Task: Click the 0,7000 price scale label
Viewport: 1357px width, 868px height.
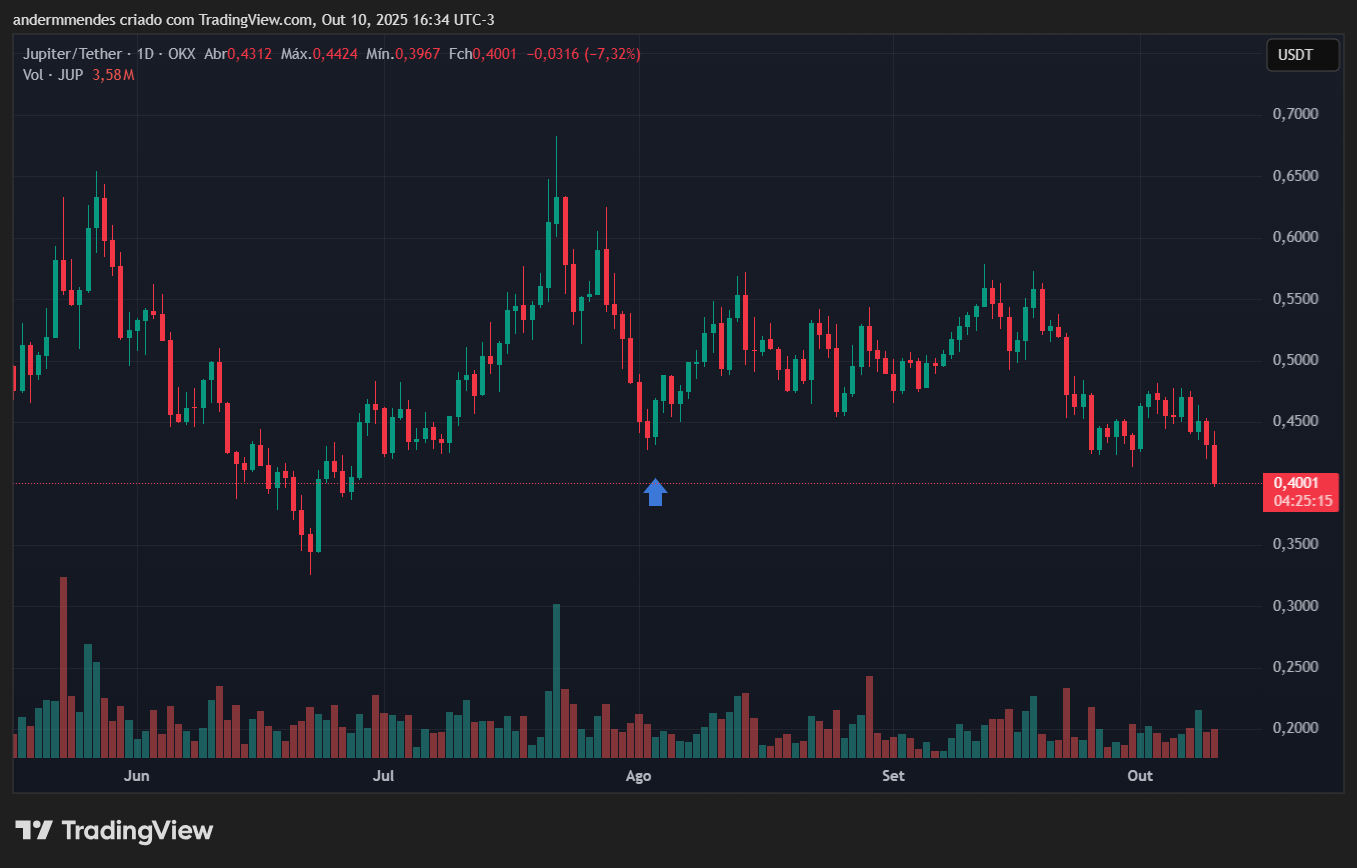Action: (1295, 114)
